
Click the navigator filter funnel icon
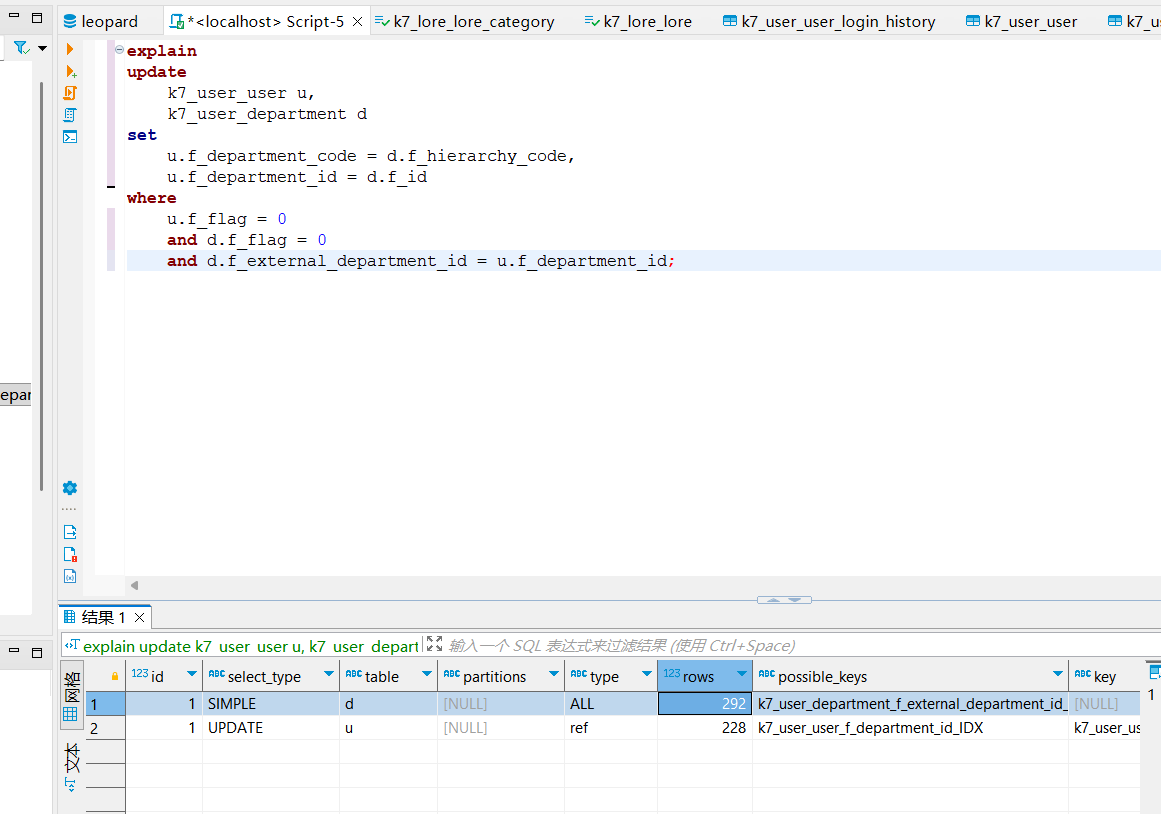(20, 48)
